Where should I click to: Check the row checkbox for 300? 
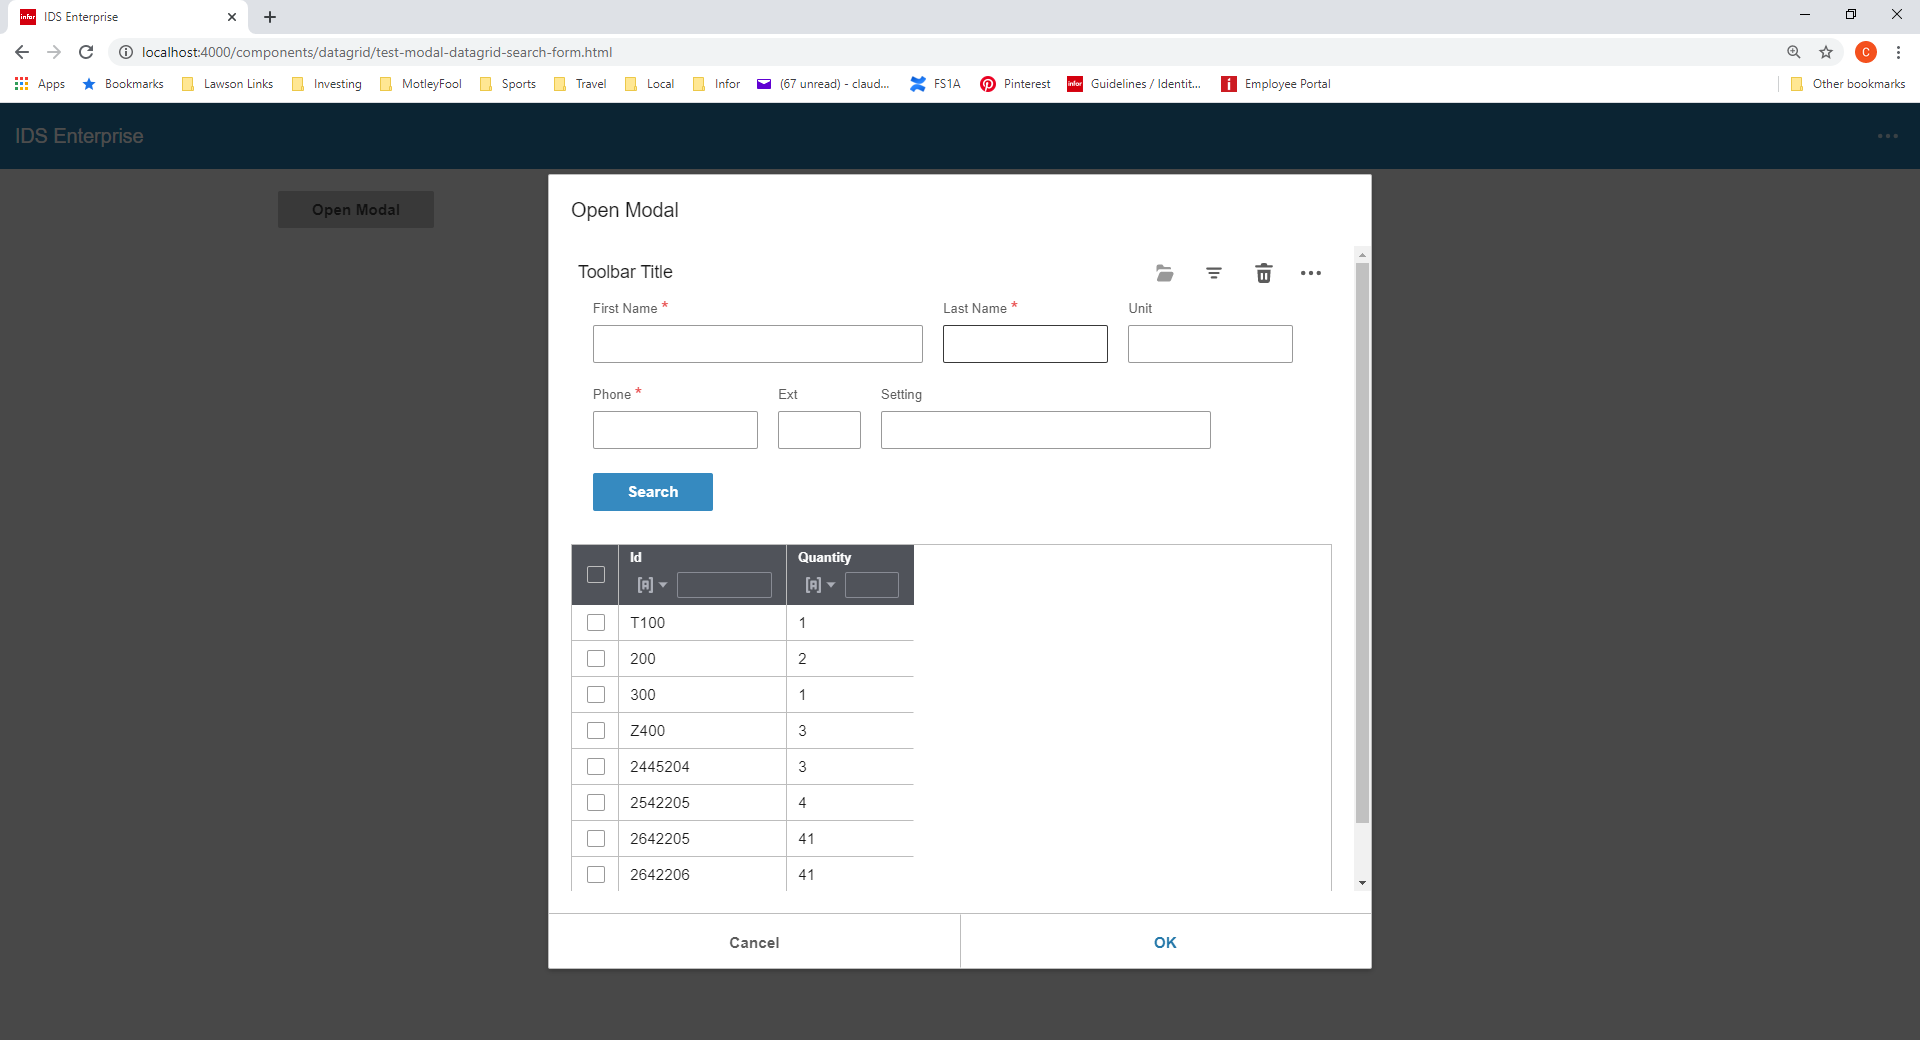(x=596, y=695)
